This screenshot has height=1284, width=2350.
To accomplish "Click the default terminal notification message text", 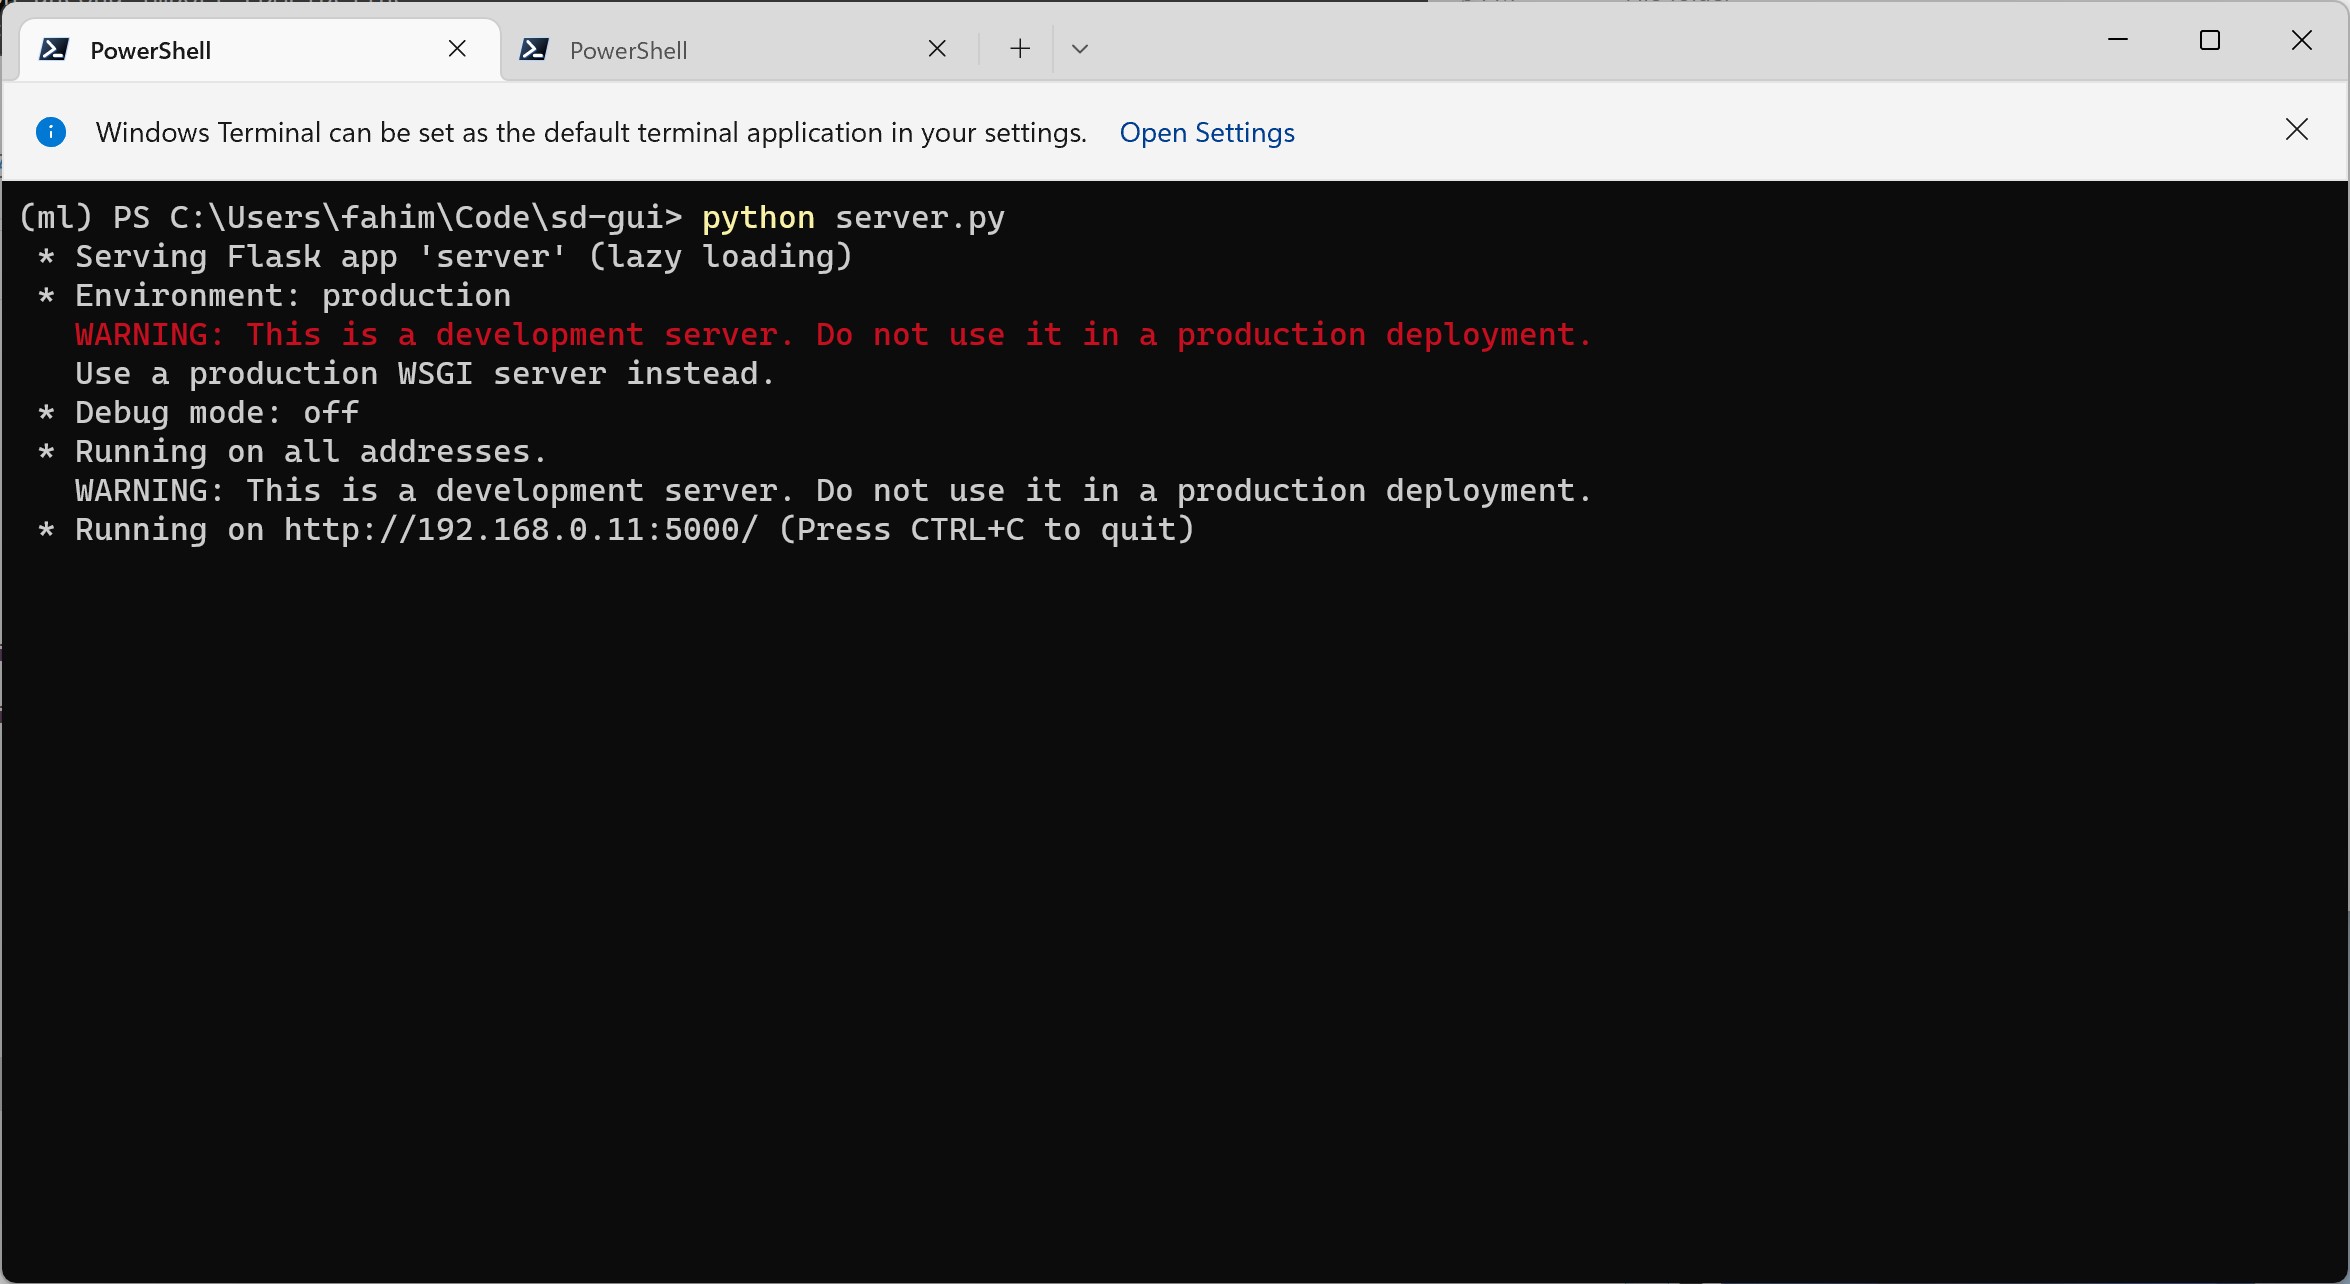I will [590, 133].
